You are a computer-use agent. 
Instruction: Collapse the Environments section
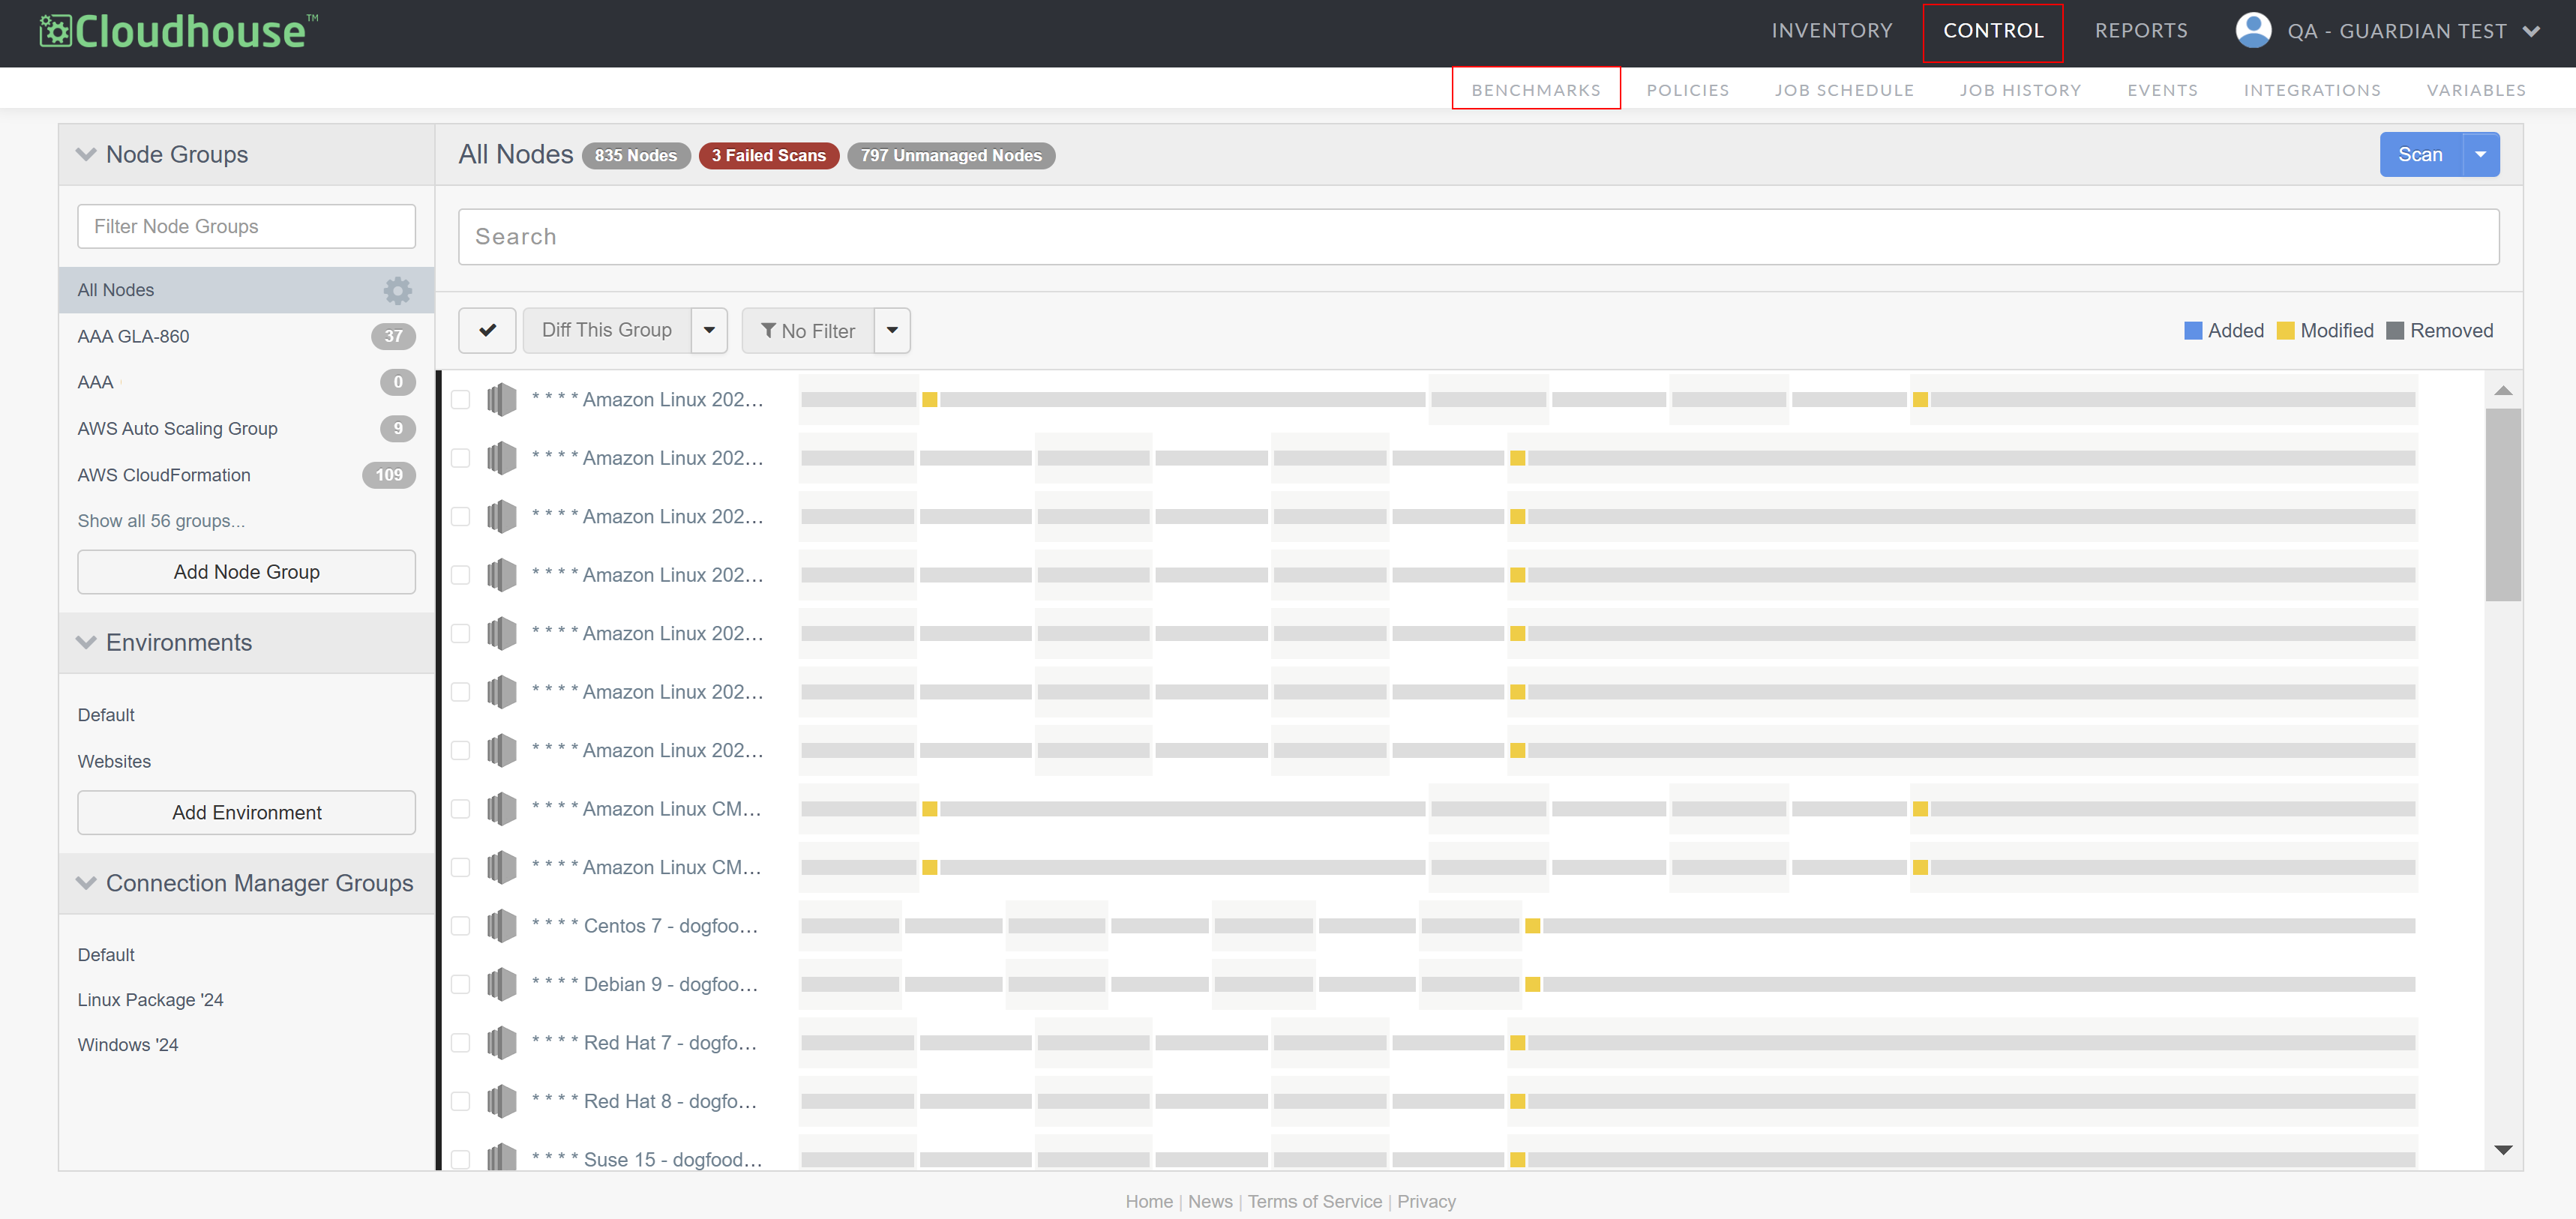point(86,642)
